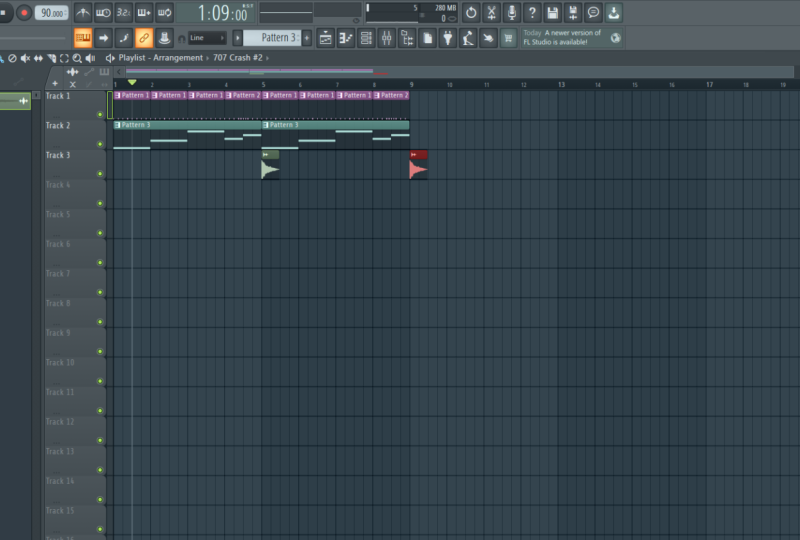Select the zoom magnifier tool

[77, 58]
